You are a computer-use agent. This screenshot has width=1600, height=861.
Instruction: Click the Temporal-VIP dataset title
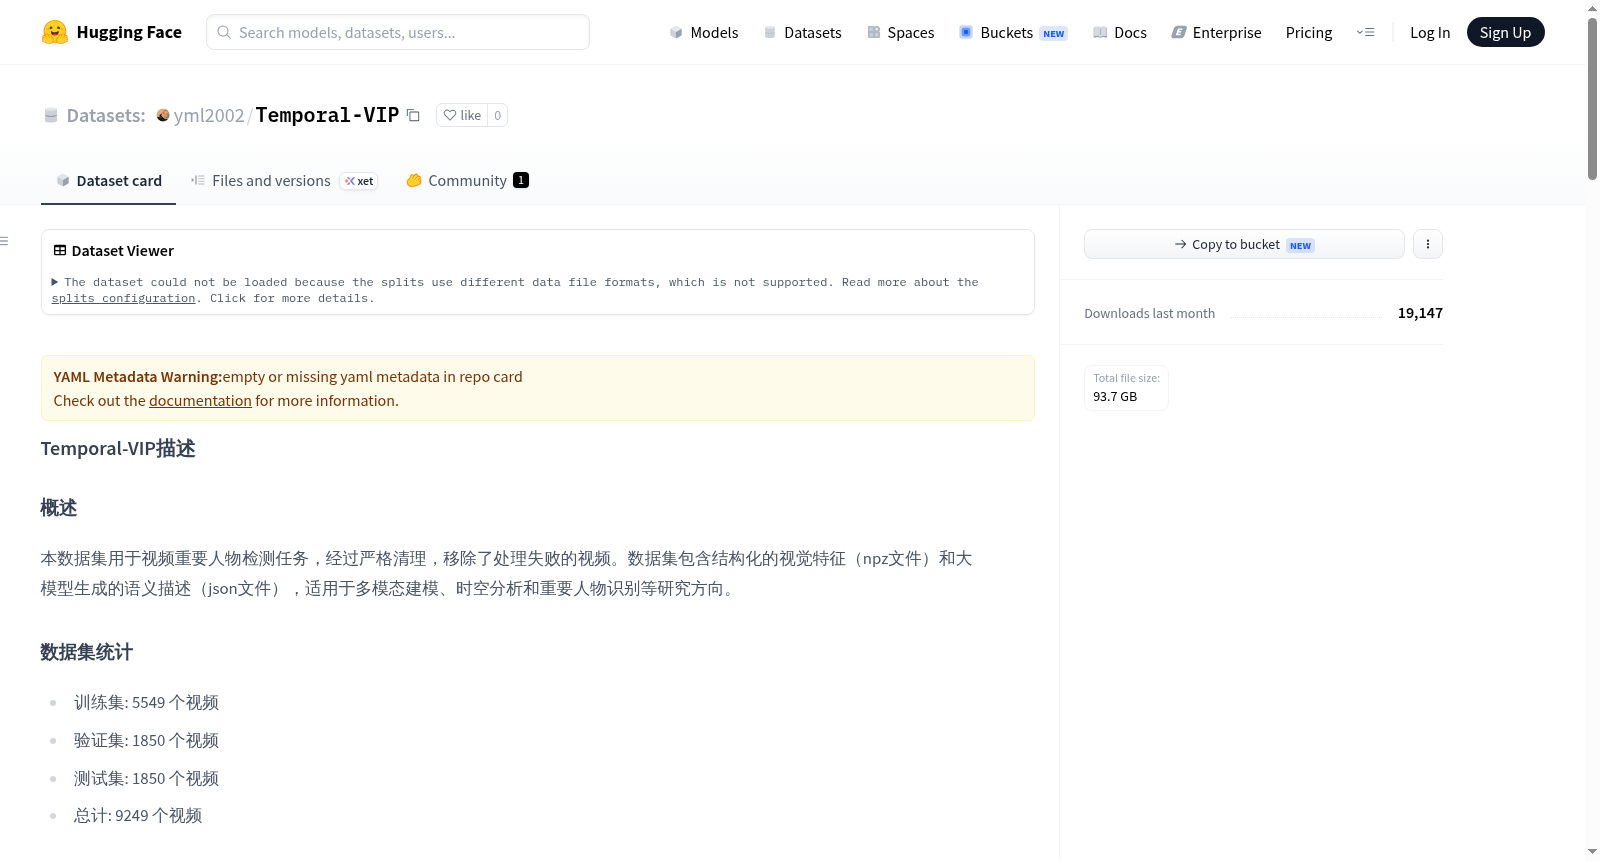click(327, 115)
